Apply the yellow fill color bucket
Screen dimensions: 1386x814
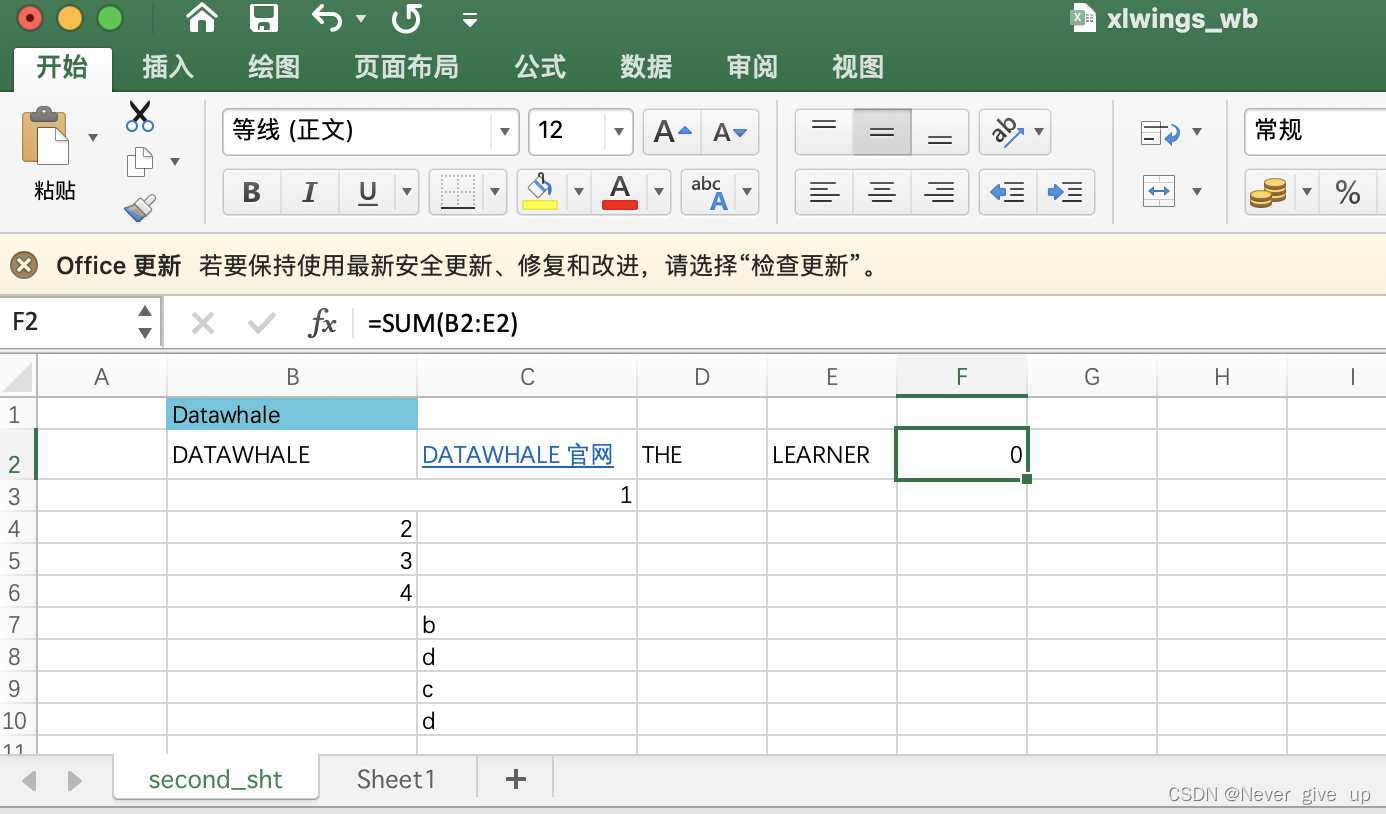point(541,192)
